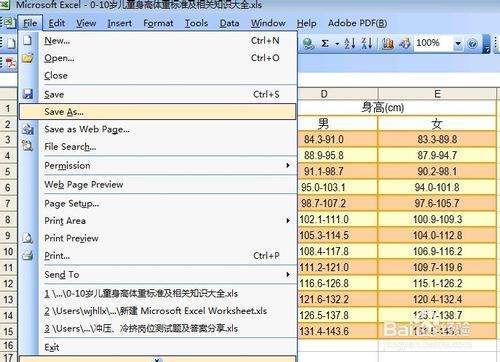
Task: Choose New... in the File menu
Action: pyautogui.click(x=157, y=41)
